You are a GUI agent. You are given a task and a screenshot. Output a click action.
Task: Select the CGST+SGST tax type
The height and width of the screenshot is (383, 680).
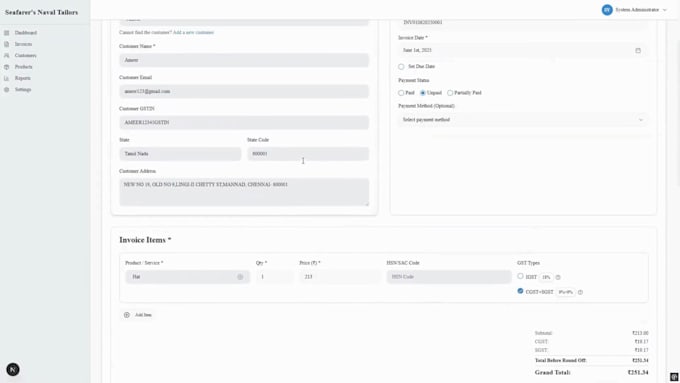[x=520, y=291]
